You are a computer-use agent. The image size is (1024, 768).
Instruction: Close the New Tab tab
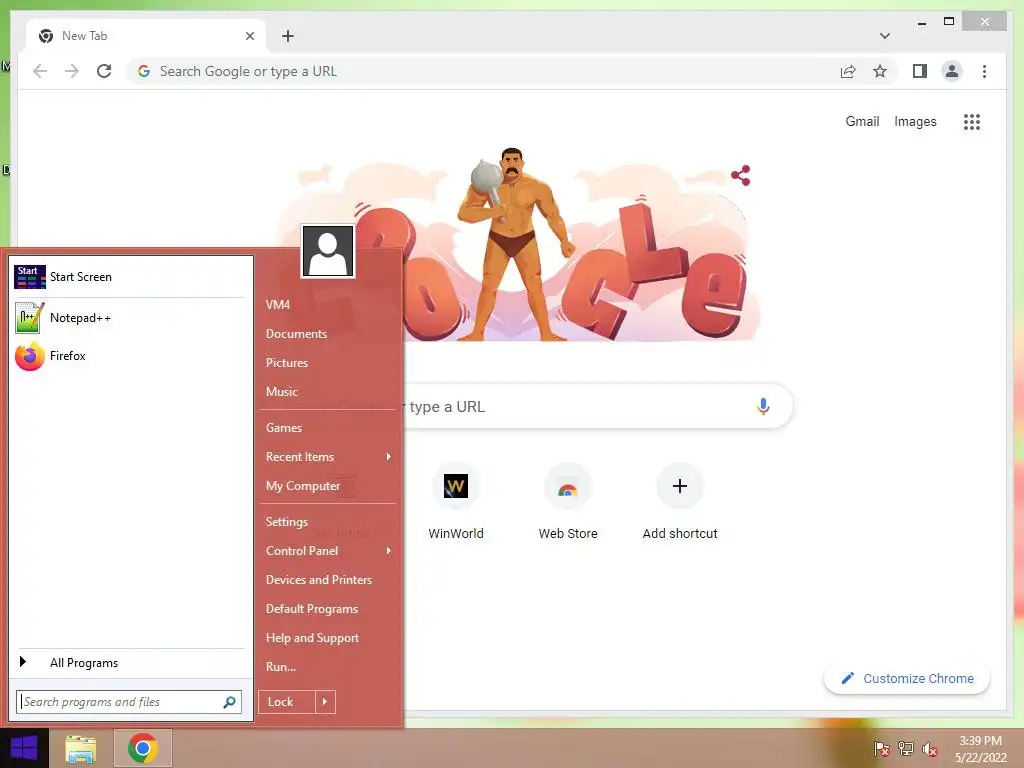click(x=249, y=36)
